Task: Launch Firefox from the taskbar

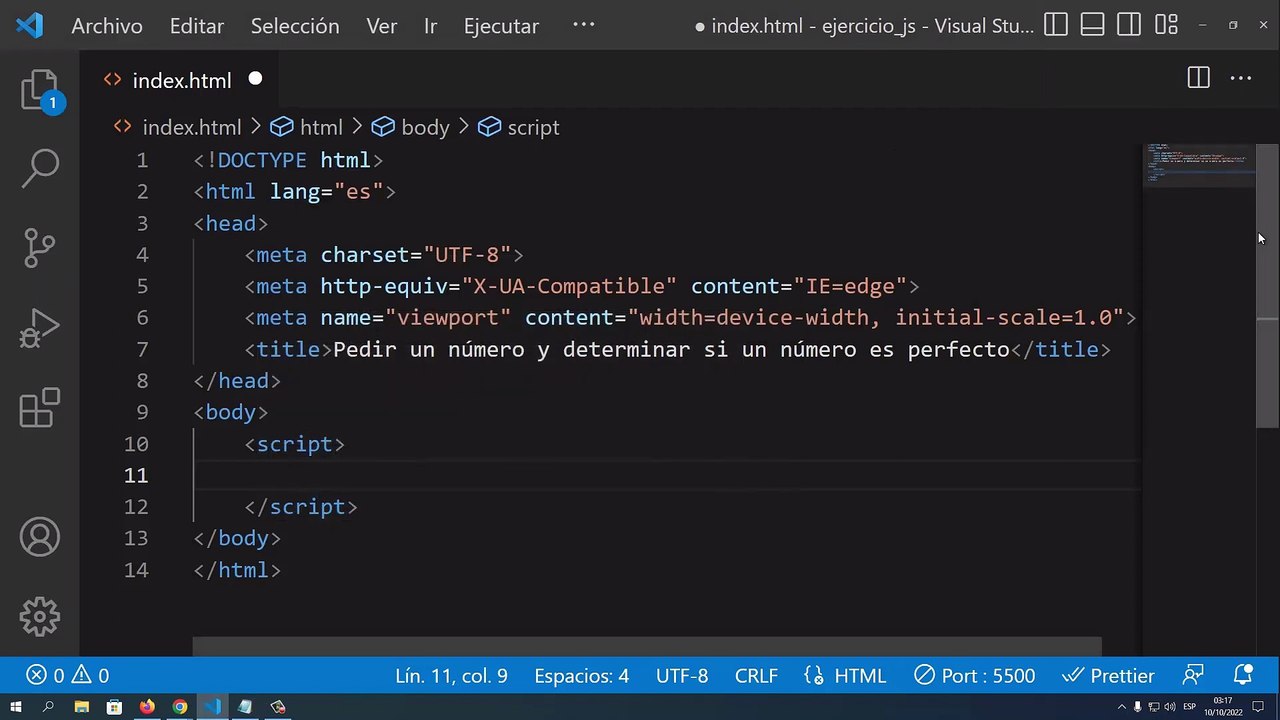Action: 147,707
